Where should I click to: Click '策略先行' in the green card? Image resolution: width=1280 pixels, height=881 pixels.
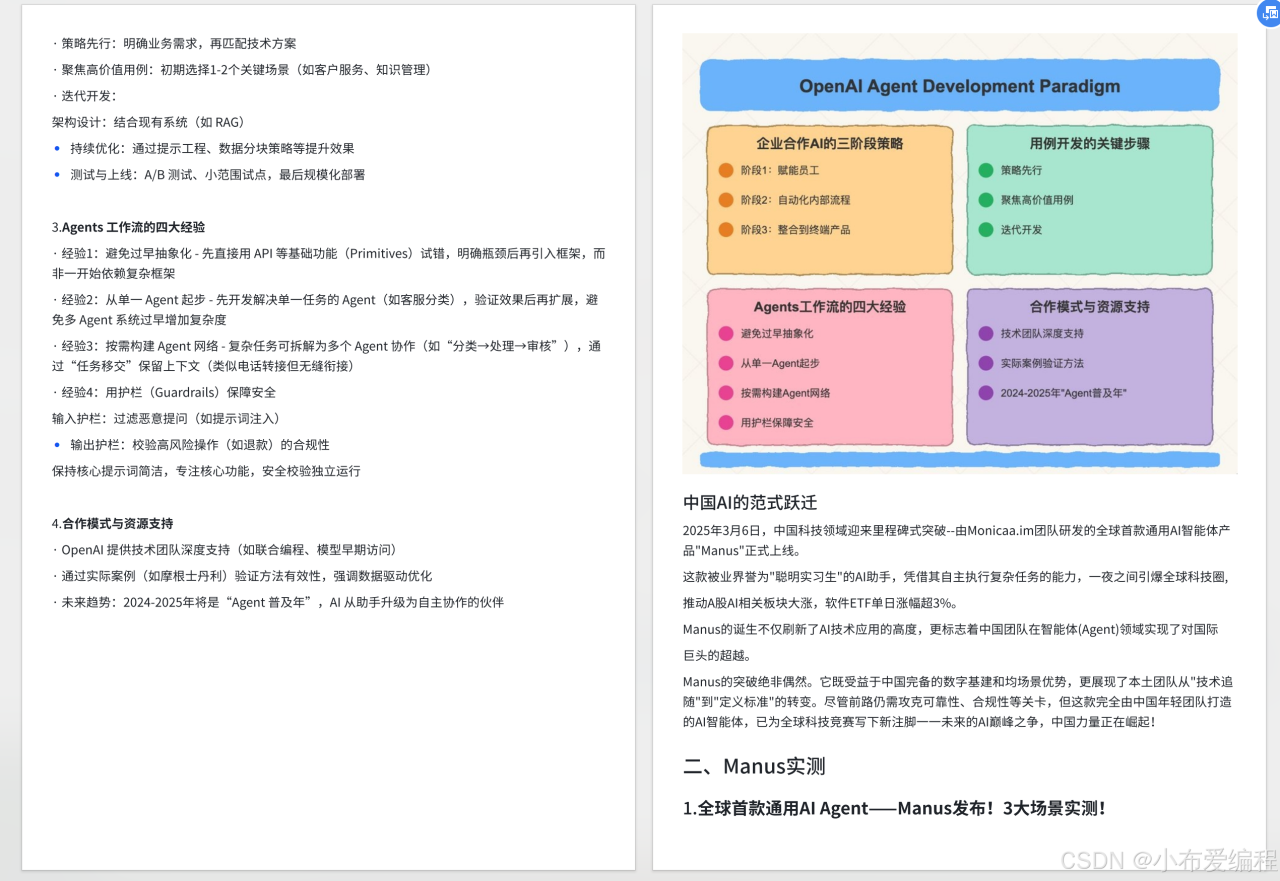1021,170
